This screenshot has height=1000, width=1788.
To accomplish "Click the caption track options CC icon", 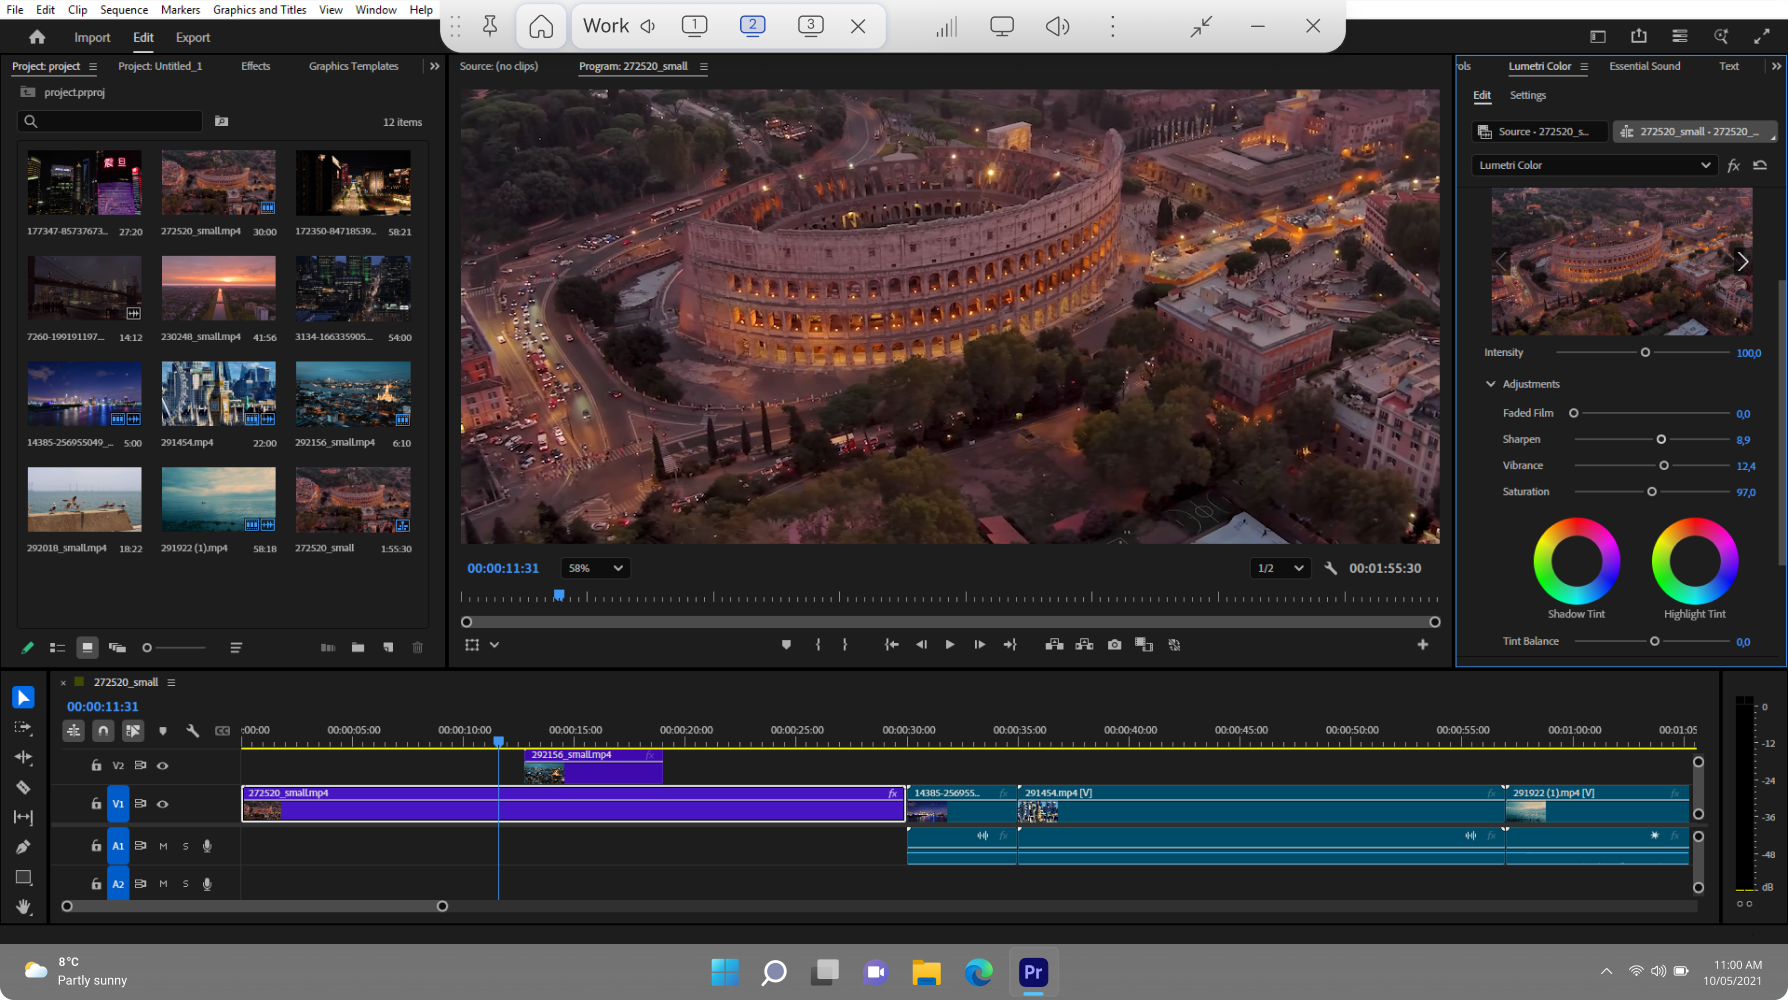I will [x=222, y=731].
